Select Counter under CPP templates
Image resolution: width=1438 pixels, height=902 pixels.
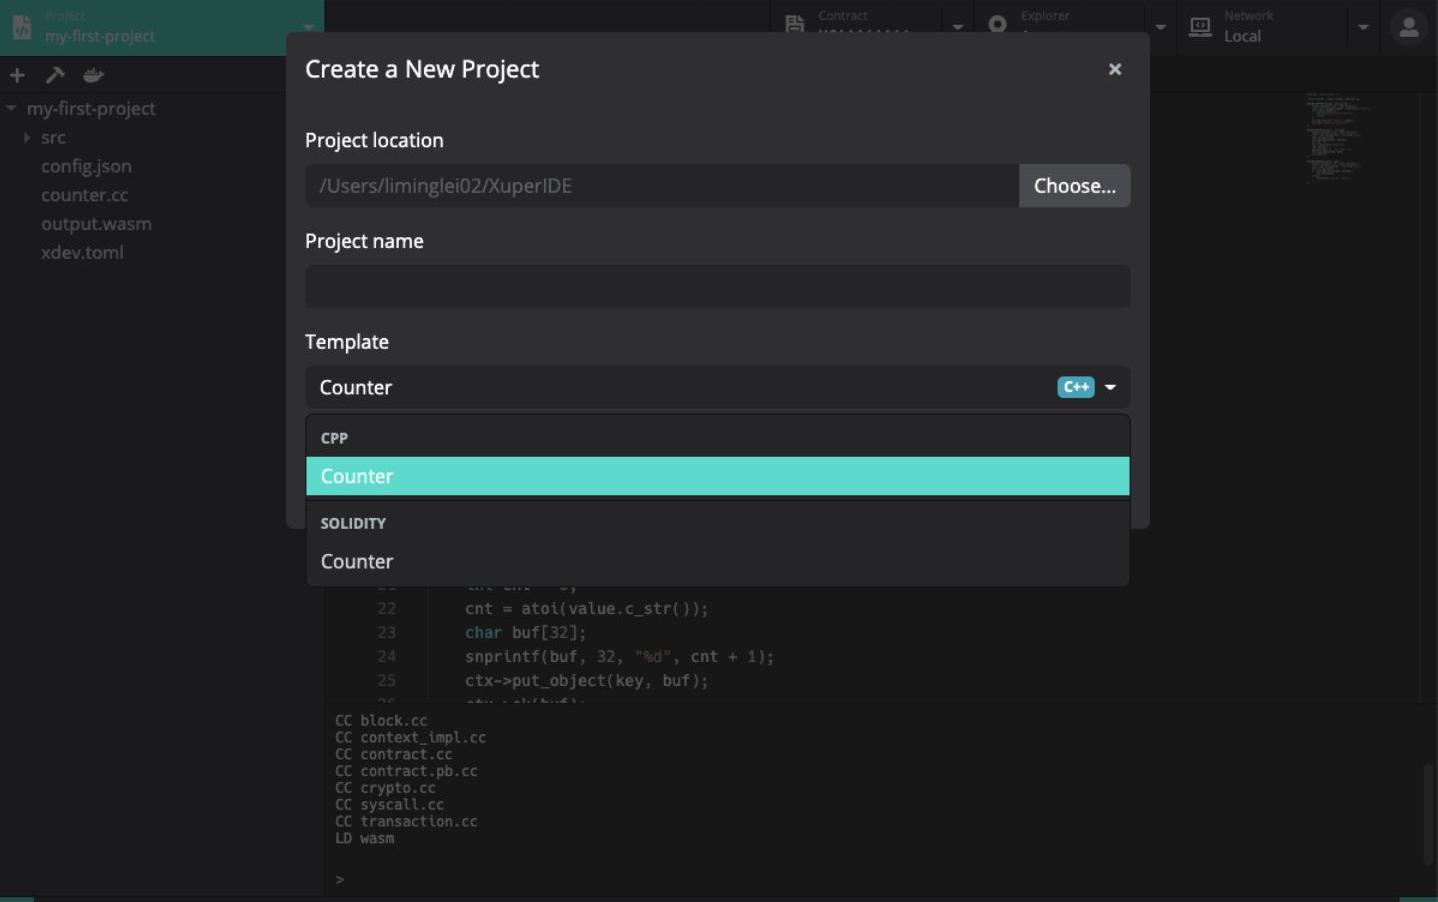click(x=717, y=476)
